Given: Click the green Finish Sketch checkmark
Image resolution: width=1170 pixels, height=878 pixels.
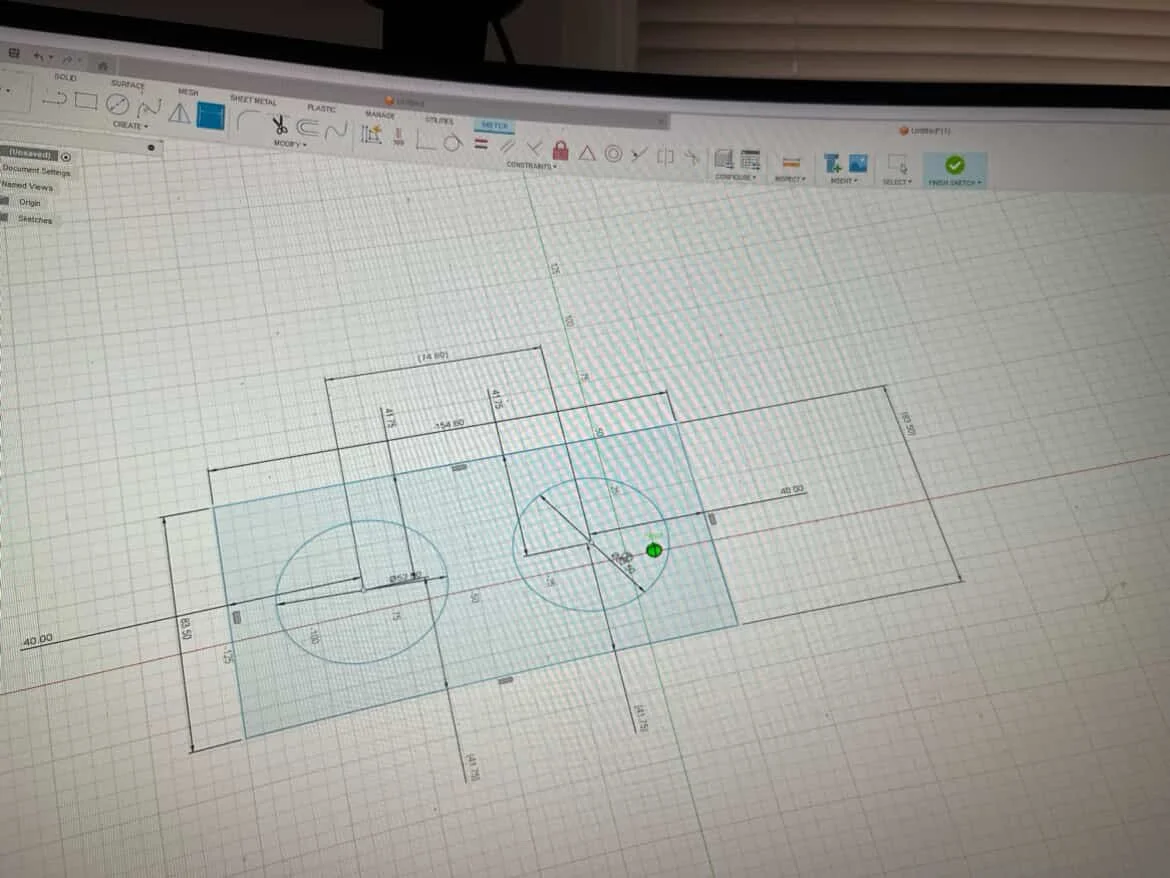Looking at the screenshot, I should (954, 165).
